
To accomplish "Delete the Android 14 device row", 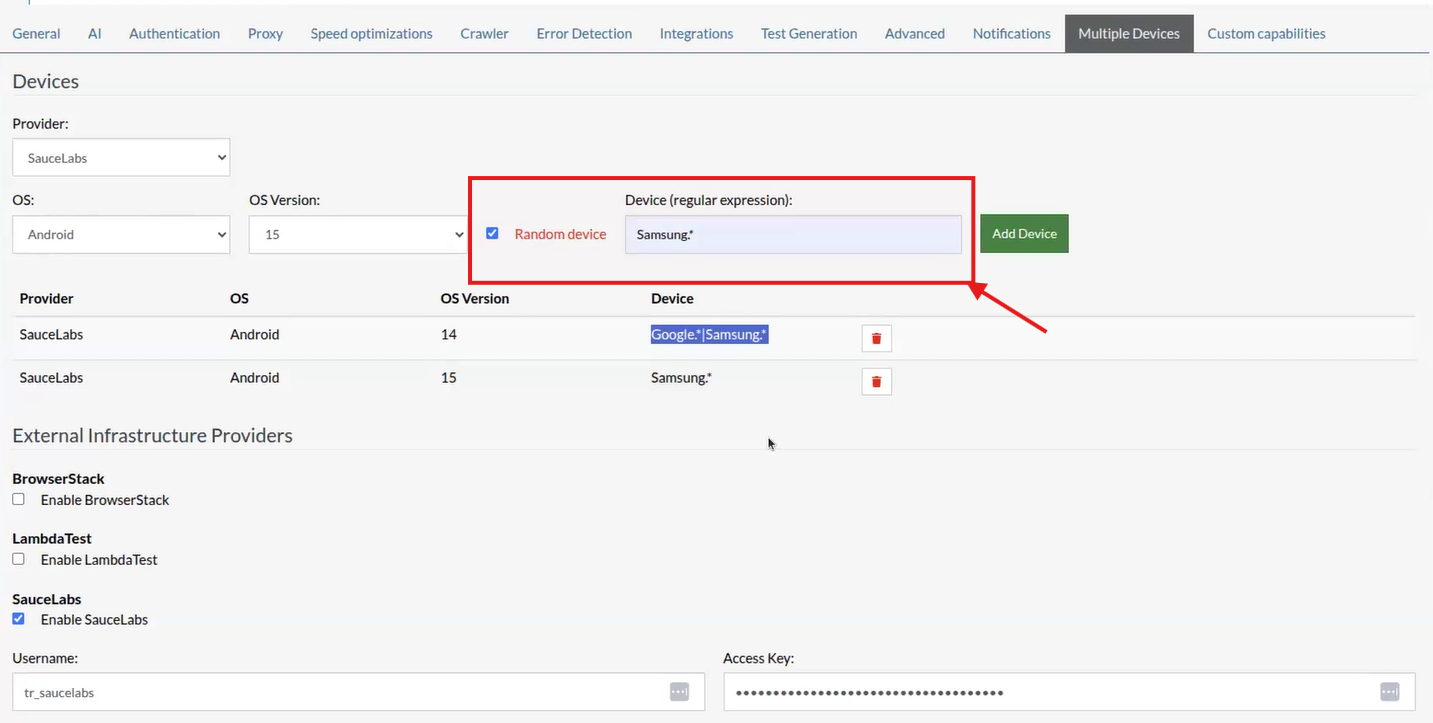I will 876,338.
